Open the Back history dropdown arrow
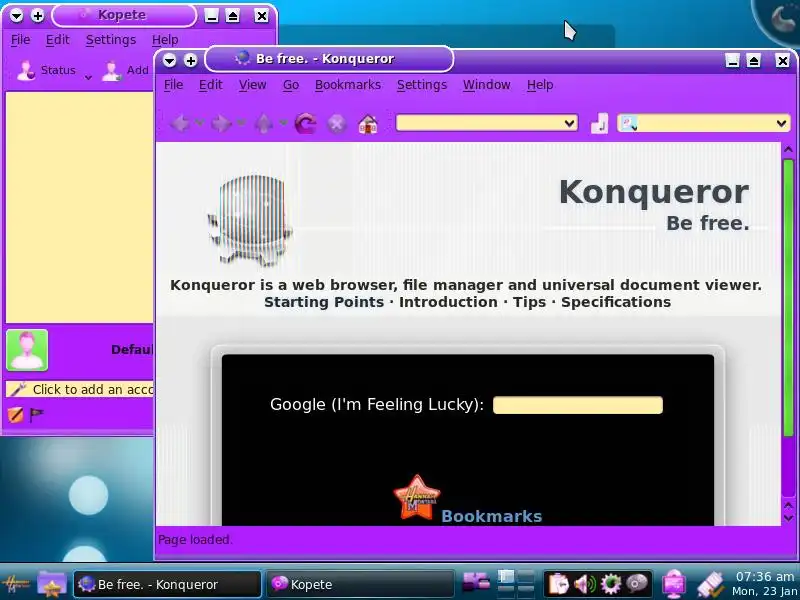The width and height of the screenshot is (800, 600). (199, 123)
